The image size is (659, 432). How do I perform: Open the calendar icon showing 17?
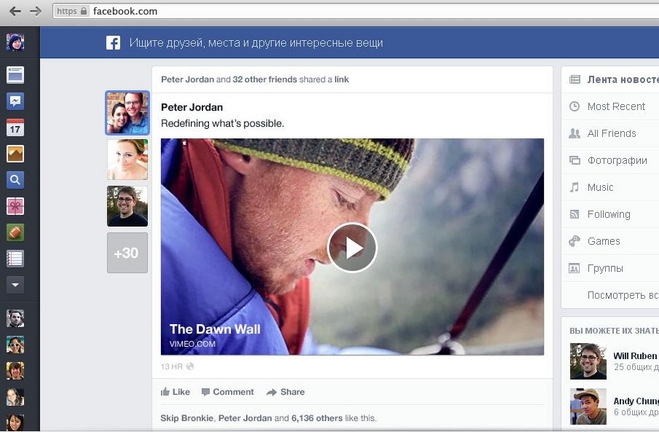point(15,127)
